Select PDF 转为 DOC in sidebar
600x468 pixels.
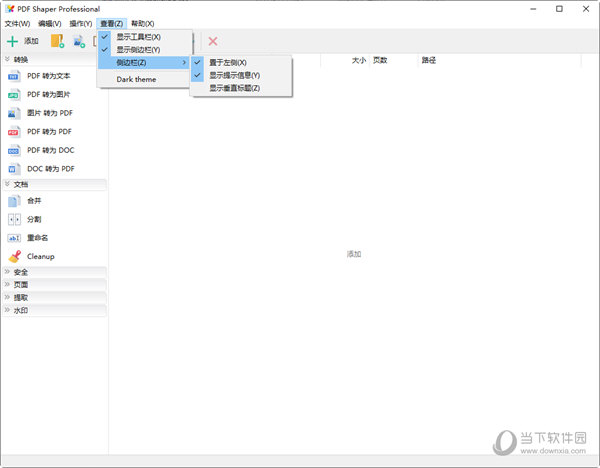tap(51, 150)
